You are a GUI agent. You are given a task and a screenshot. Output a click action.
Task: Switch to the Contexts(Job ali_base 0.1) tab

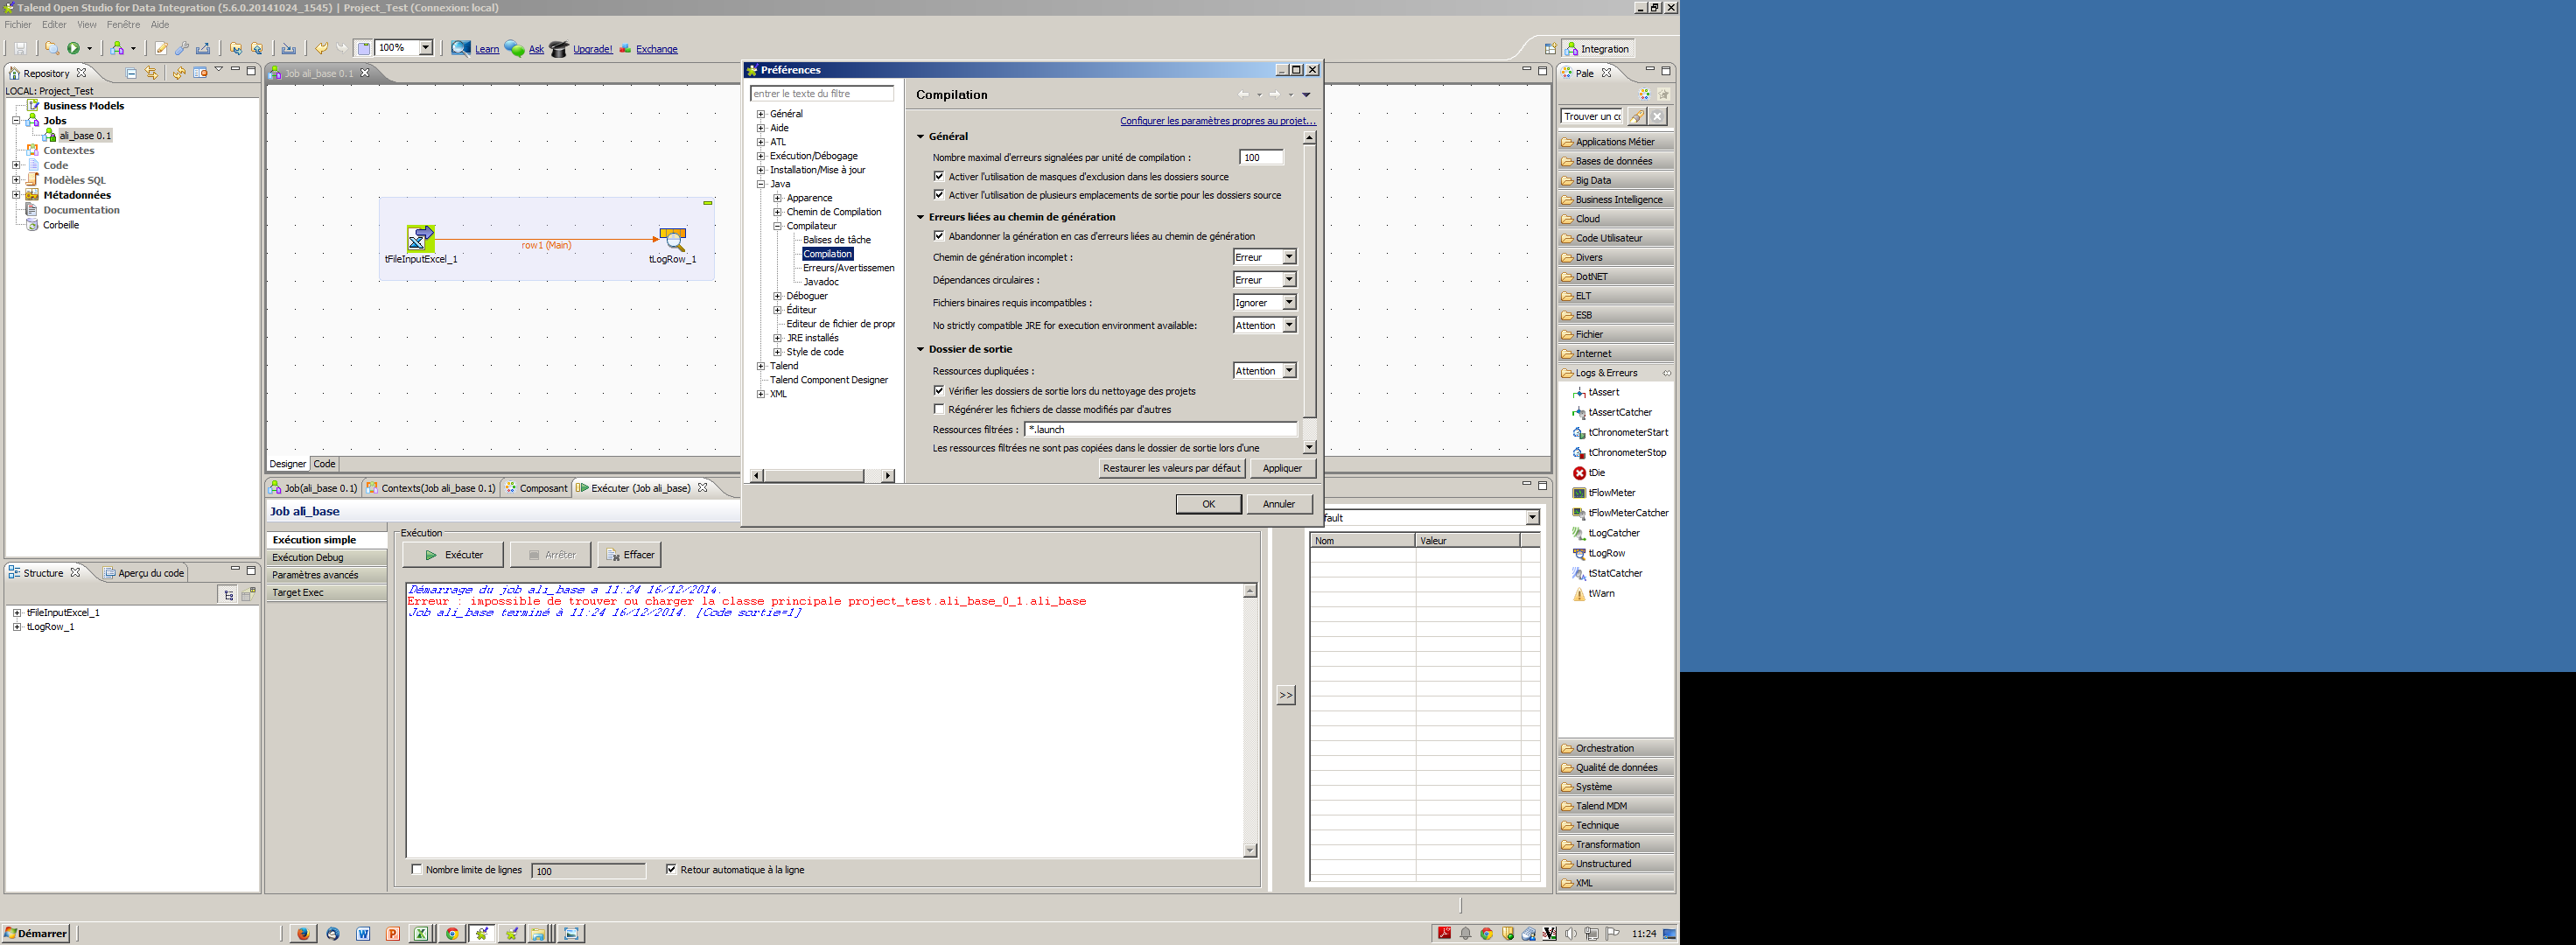coord(431,489)
